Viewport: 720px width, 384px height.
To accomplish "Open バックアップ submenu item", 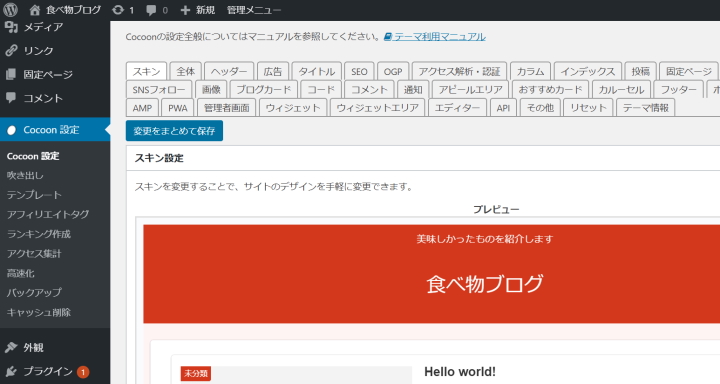I will pos(34,293).
